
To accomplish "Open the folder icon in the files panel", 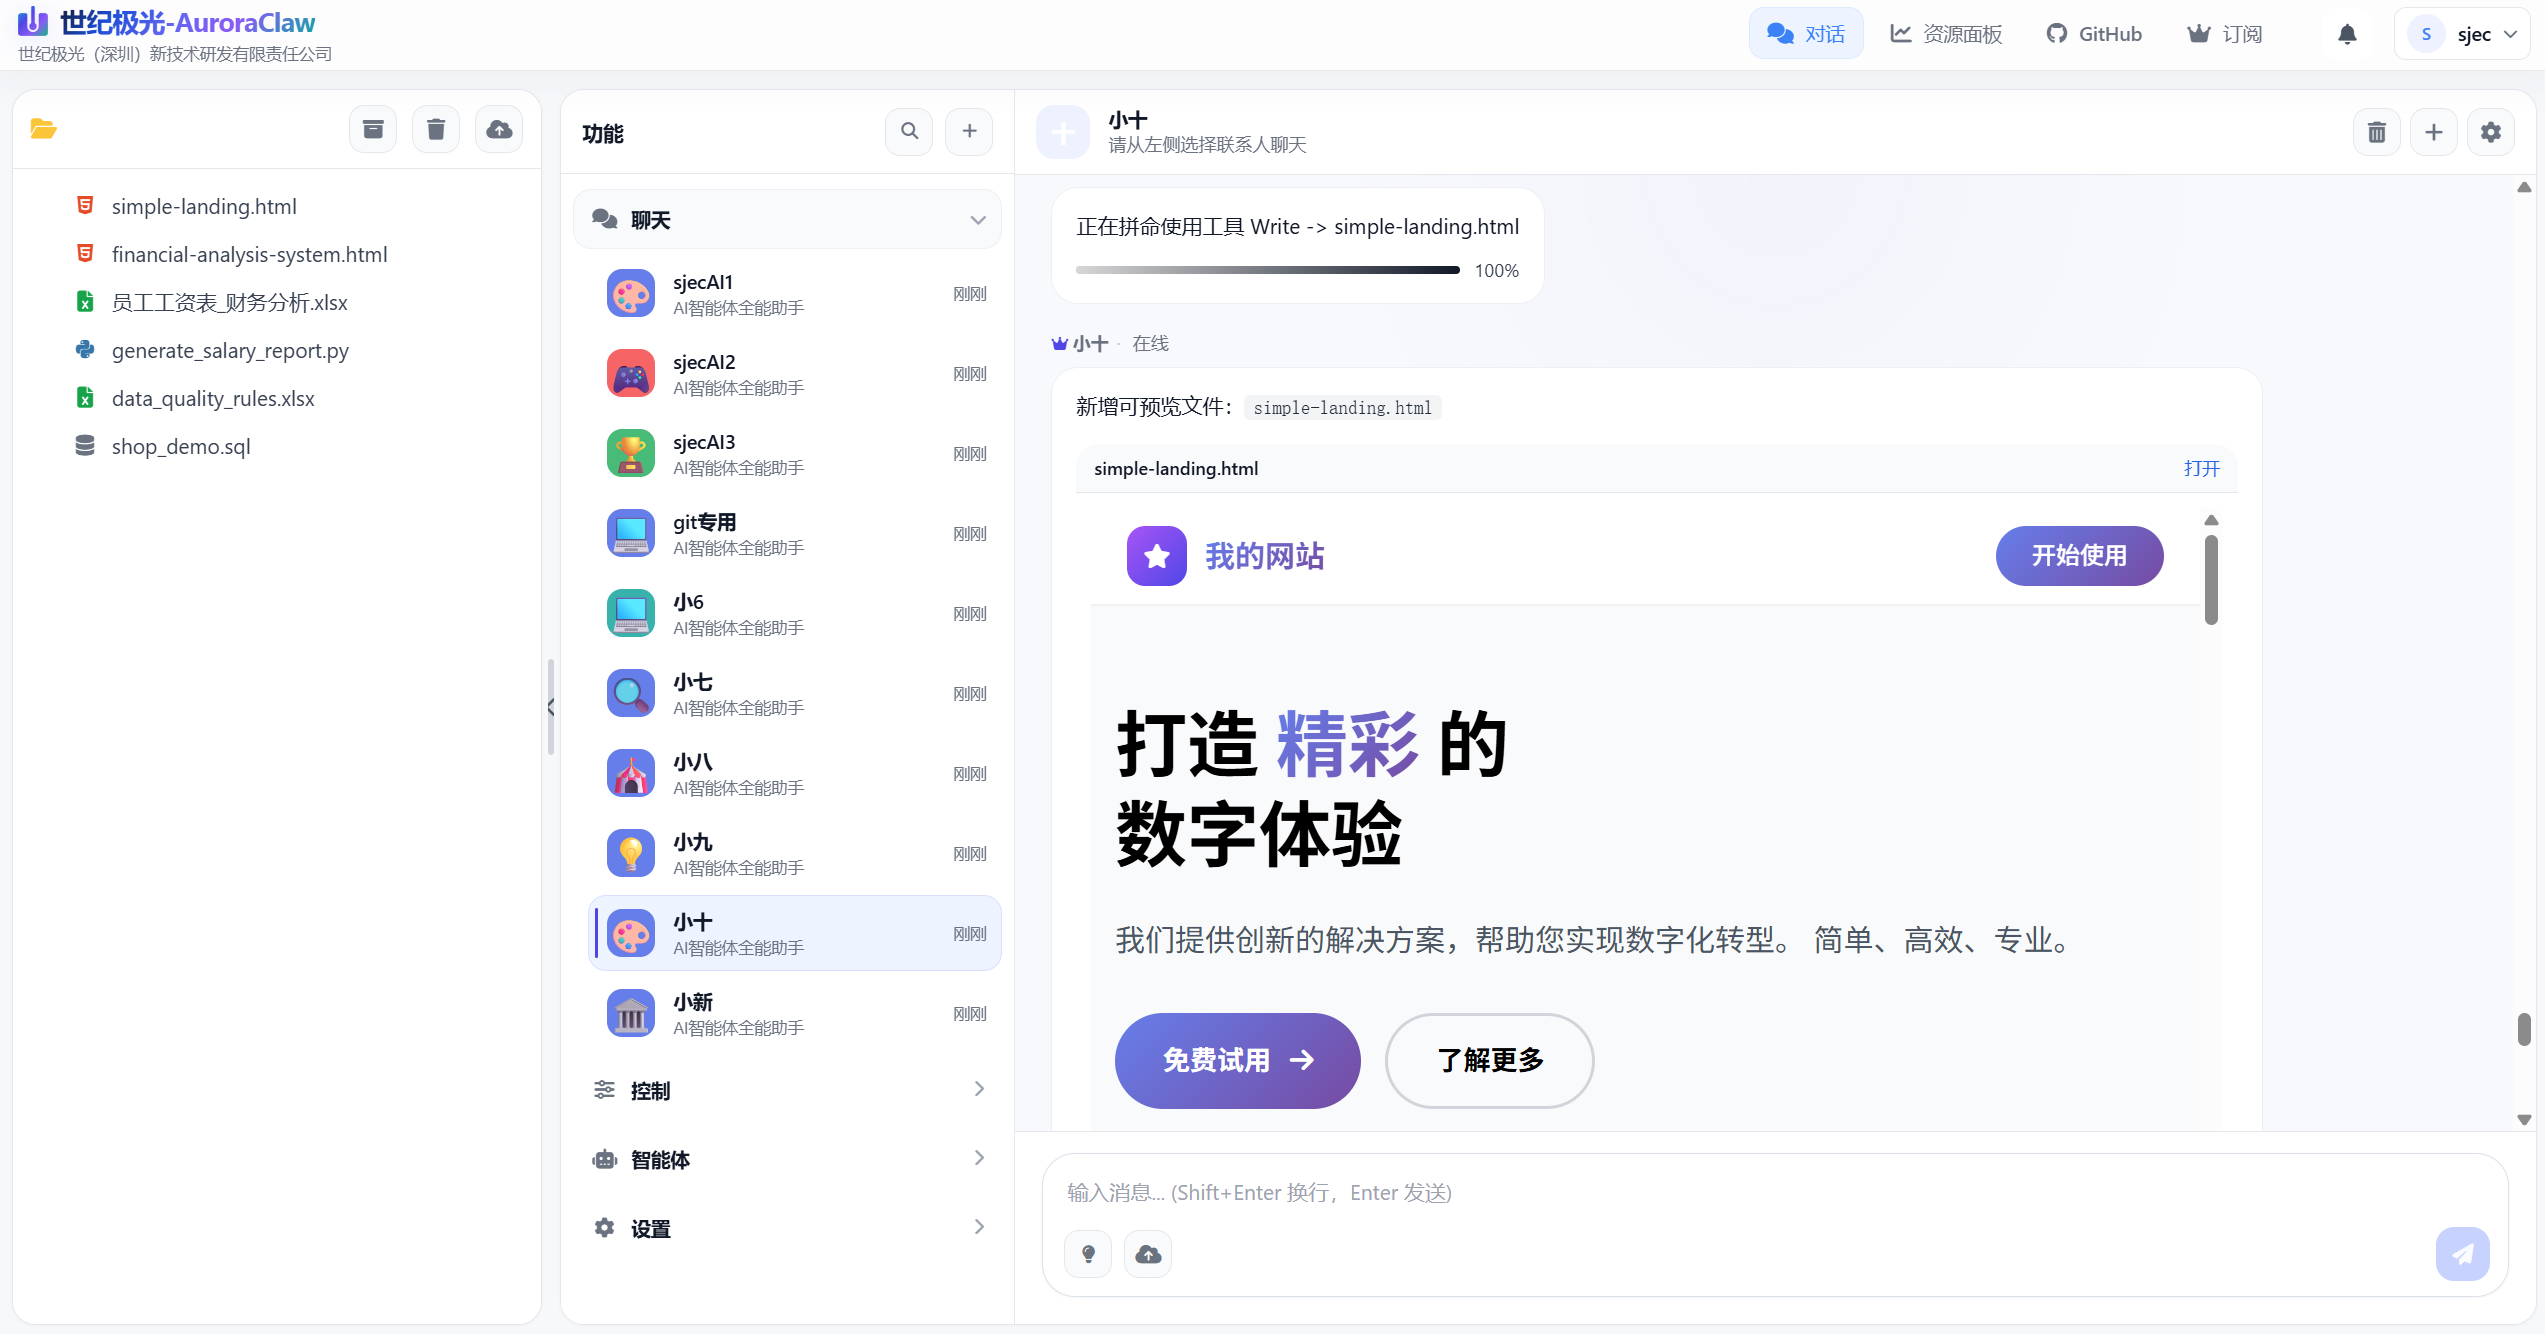I will (44, 129).
